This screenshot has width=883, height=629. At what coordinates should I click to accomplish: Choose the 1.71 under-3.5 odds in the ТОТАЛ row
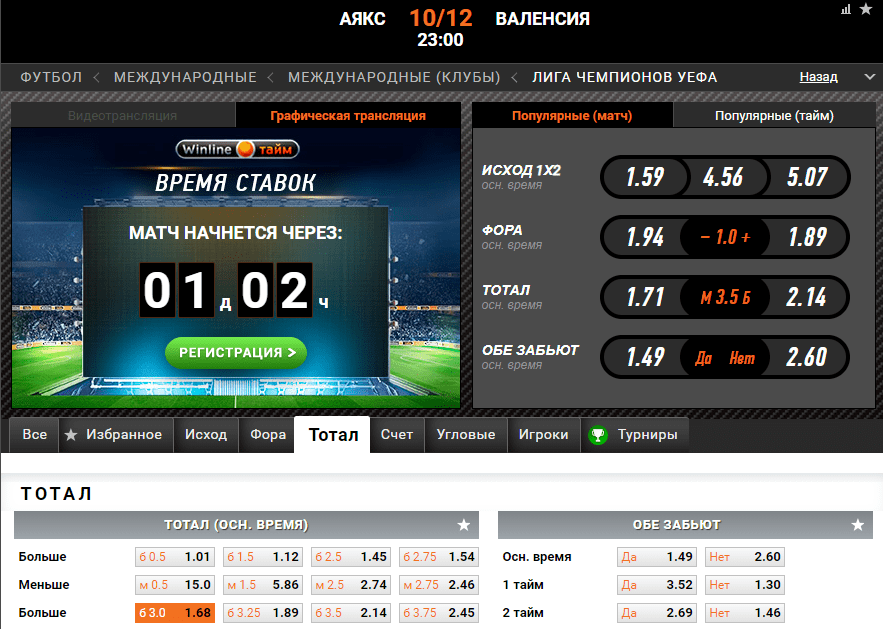645,297
